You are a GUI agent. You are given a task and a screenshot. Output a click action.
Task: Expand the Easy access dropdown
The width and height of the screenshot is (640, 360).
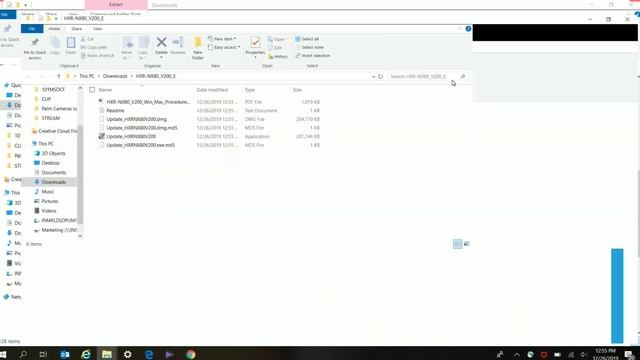pos(239,47)
